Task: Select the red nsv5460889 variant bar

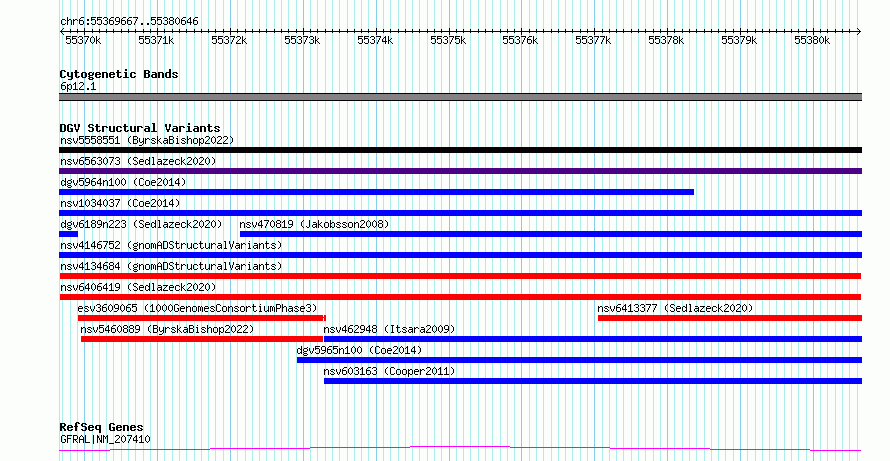Action: click(x=202, y=339)
